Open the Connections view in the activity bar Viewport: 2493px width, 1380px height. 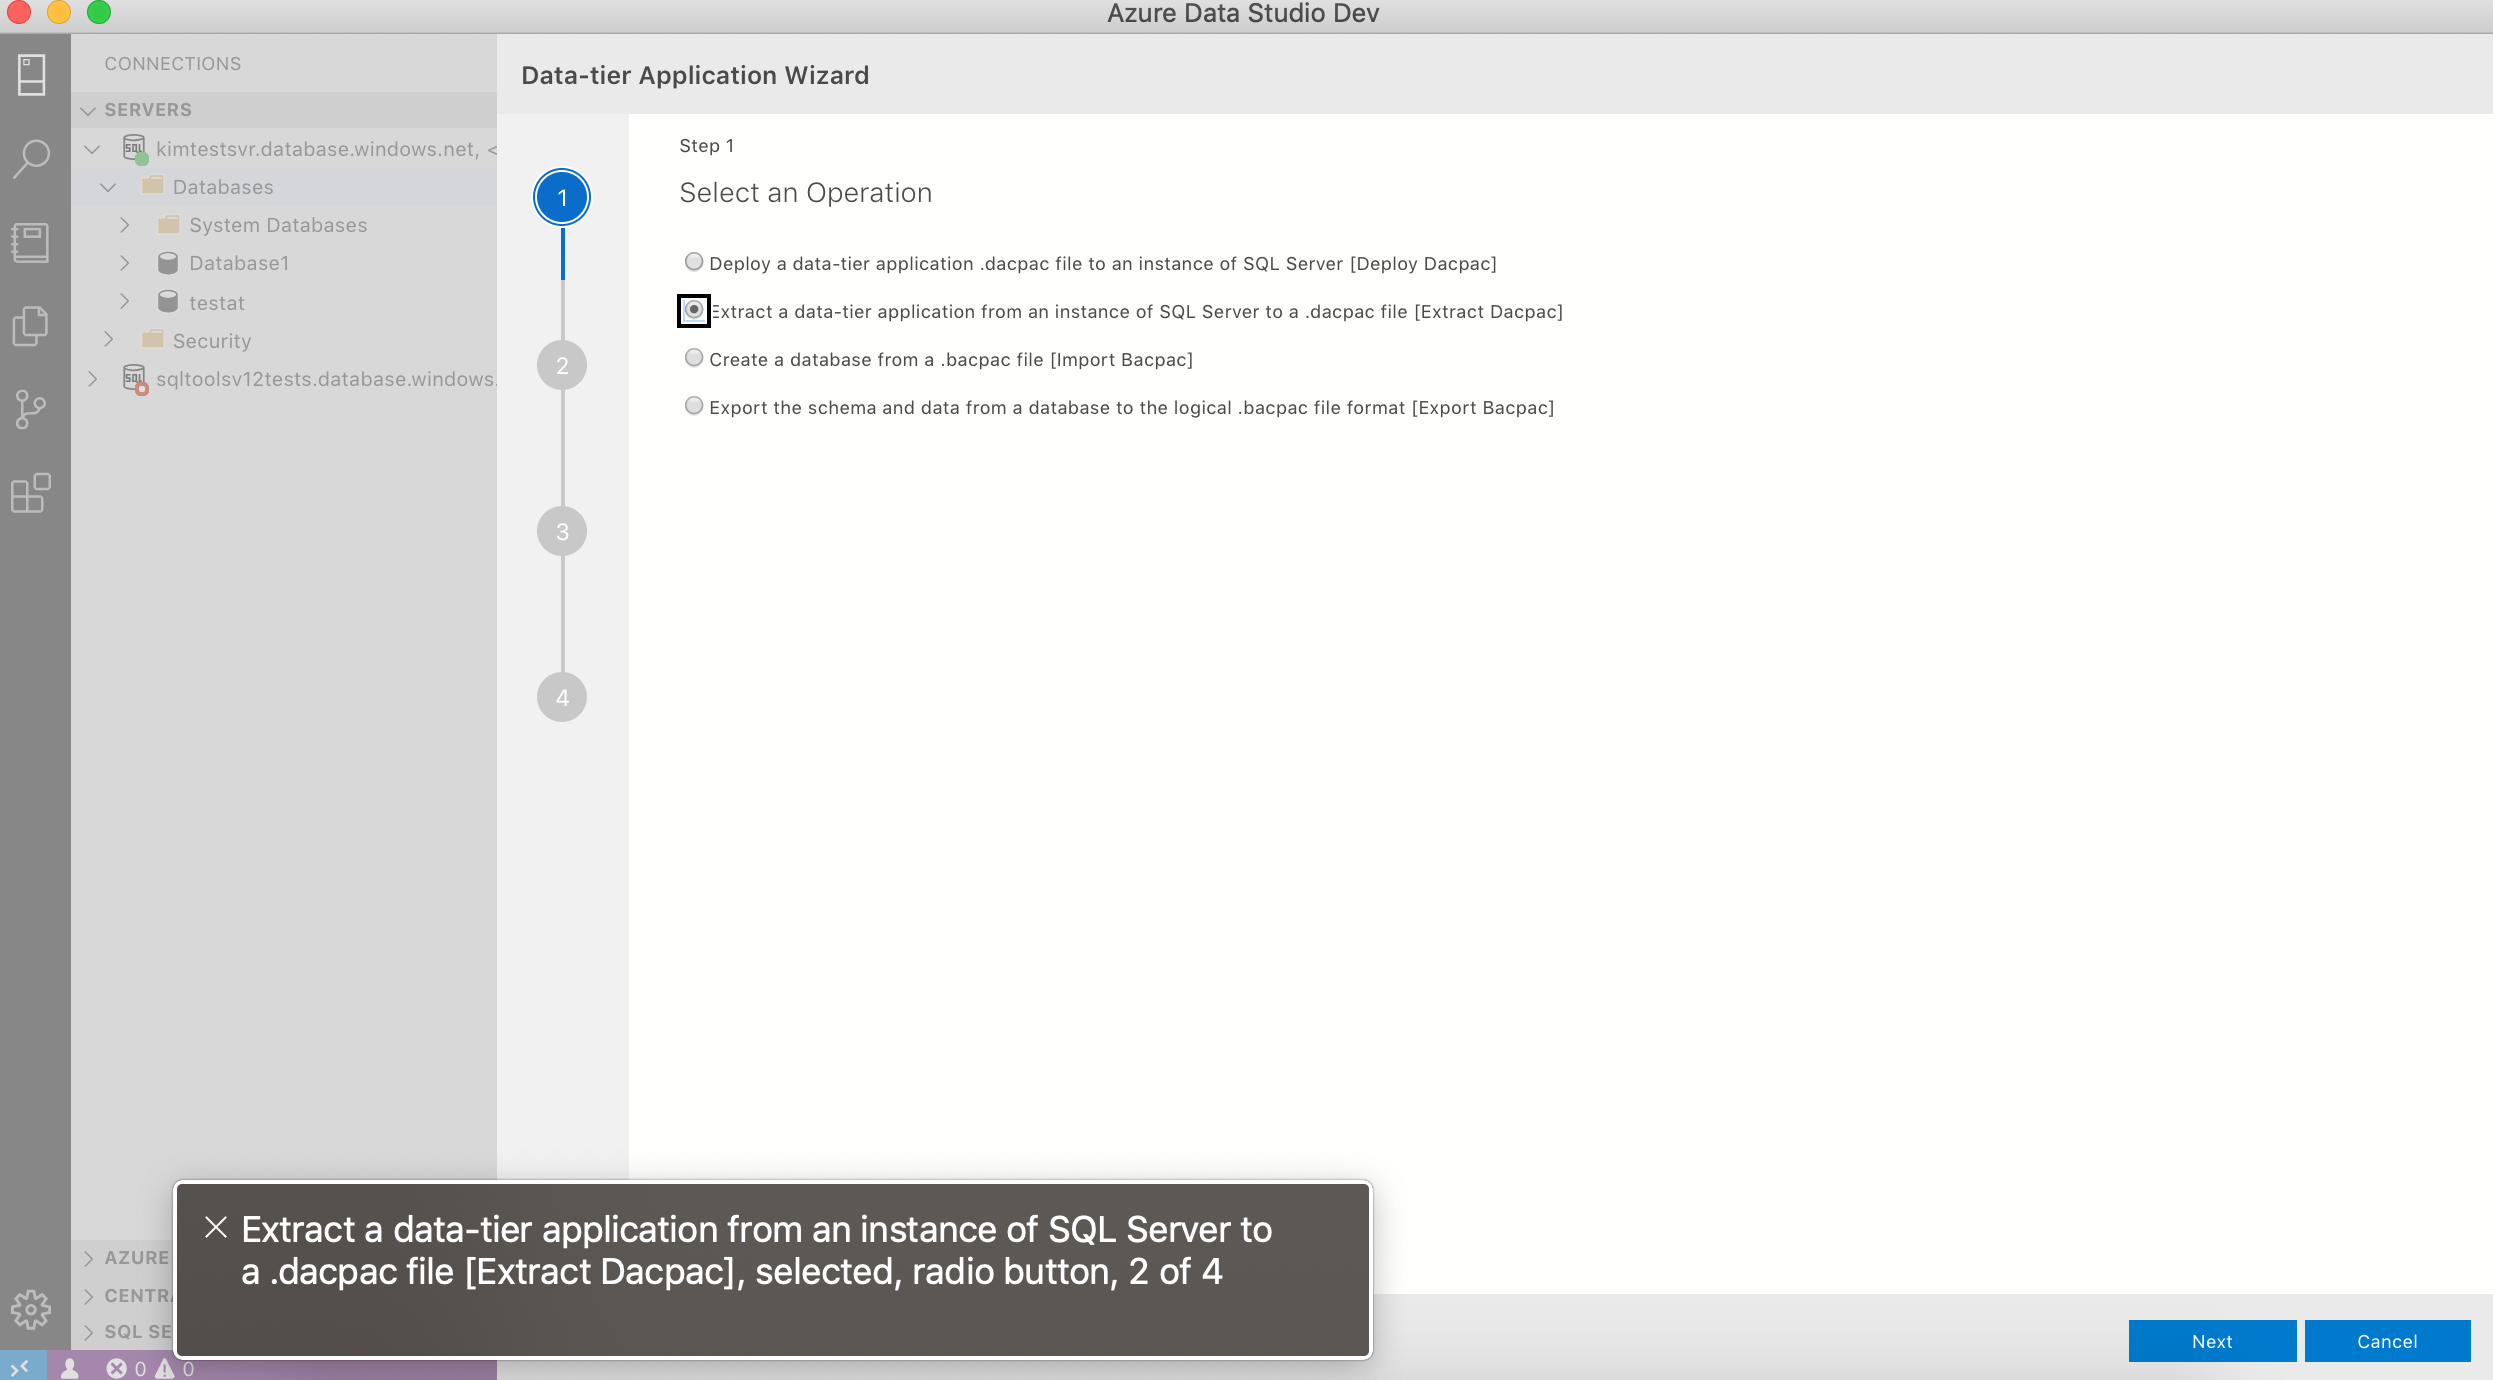[31, 75]
